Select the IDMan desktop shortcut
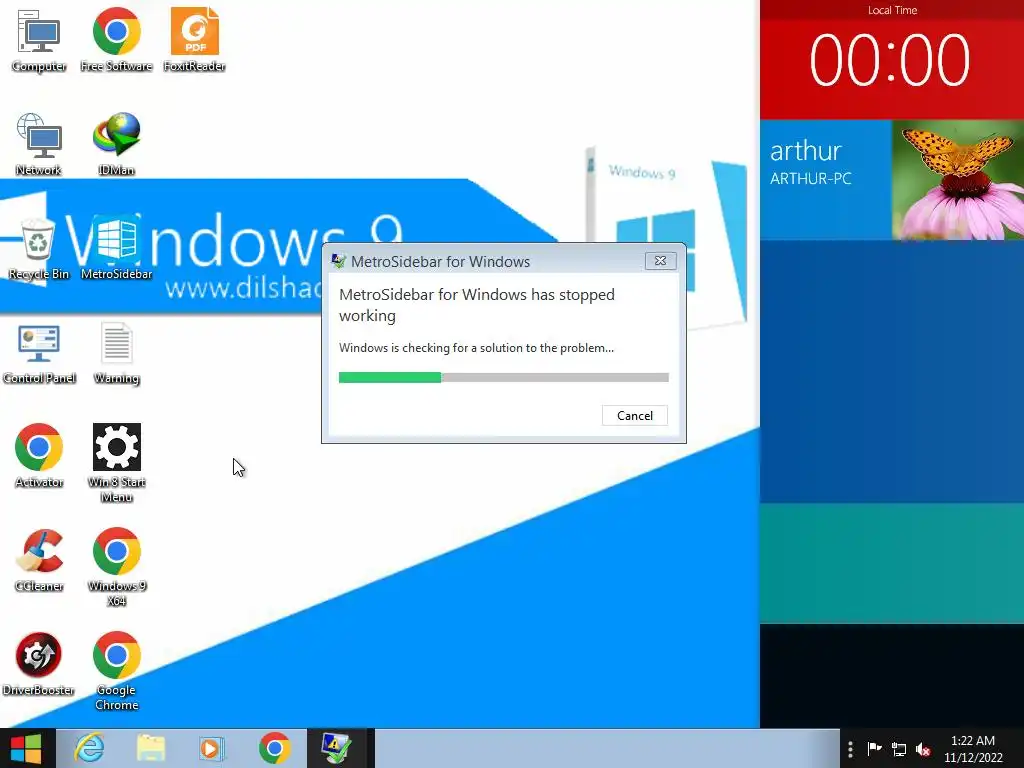Image resolution: width=1024 pixels, height=768 pixels. (x=116, y=144)
